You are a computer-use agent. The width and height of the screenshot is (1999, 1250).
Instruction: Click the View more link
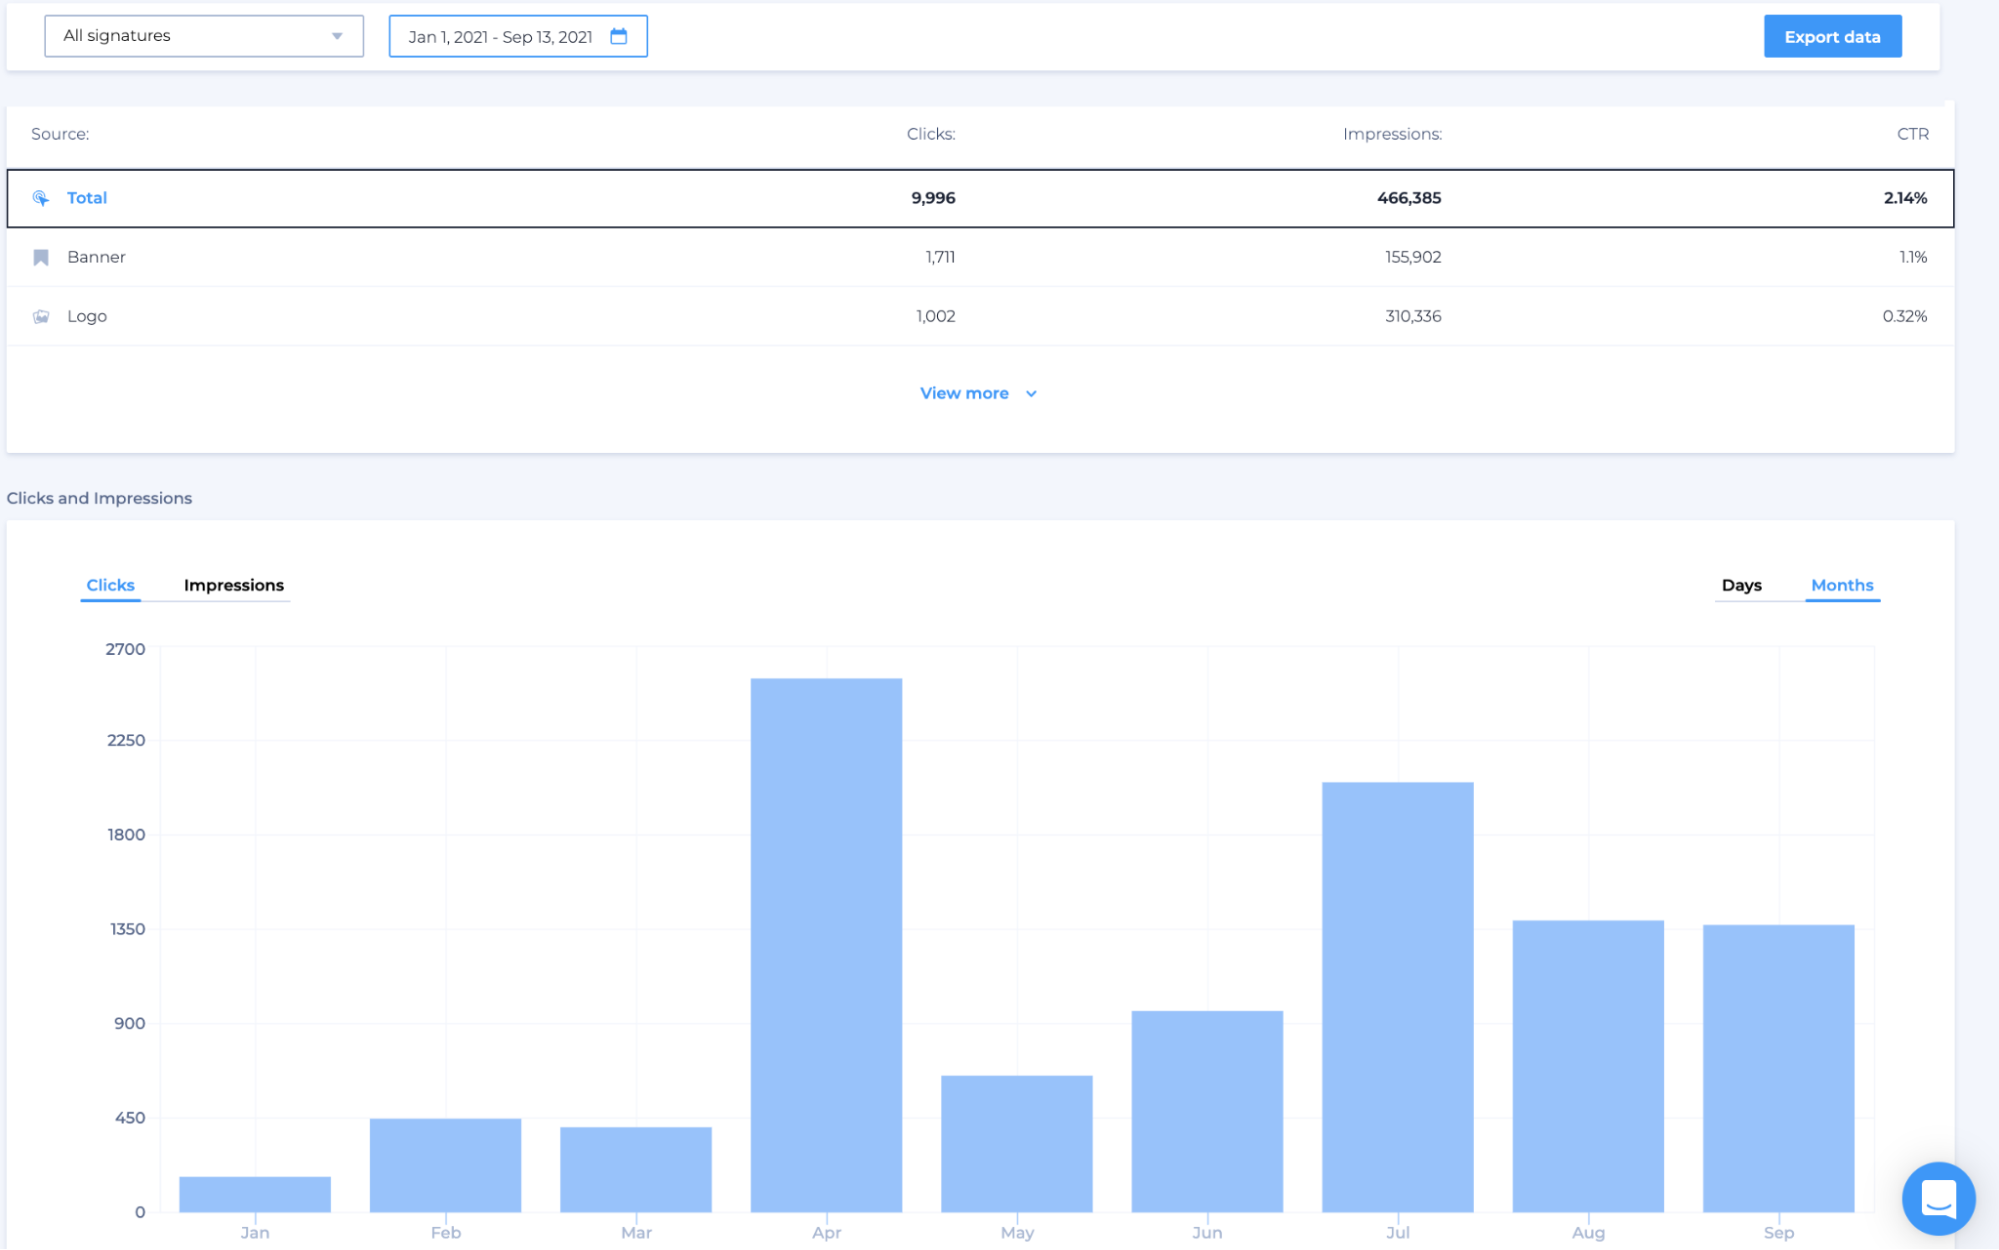[x=964, y=393]
